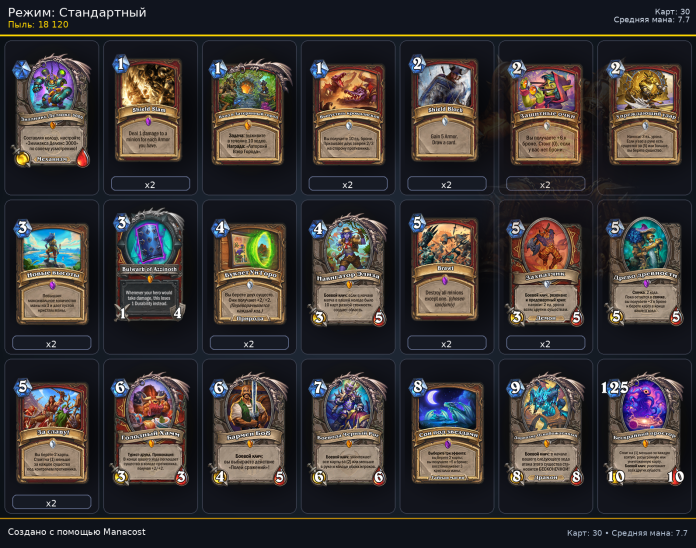Viewport: 696px width, 548px height.
Task: Click the x2 badge under Shield Block
Action: [x=447, y=184]
